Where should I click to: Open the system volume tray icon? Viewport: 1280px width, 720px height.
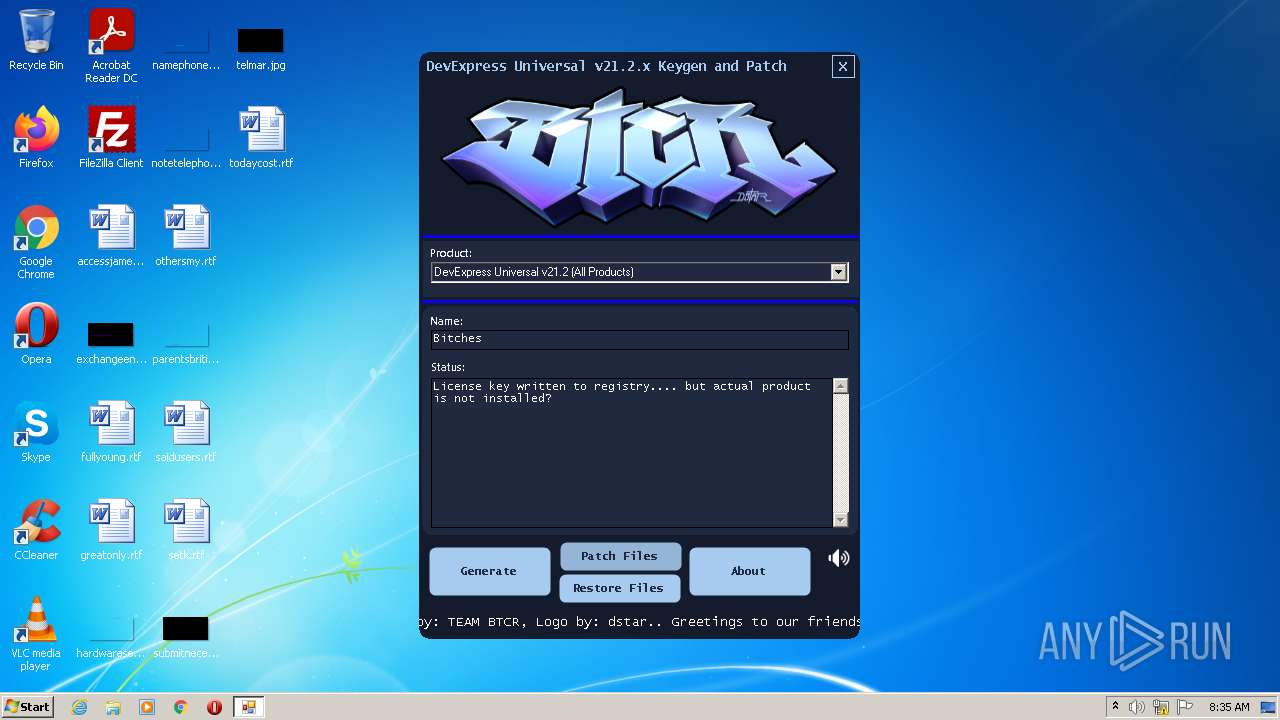pyautogui.click(x=1137, y=707)
